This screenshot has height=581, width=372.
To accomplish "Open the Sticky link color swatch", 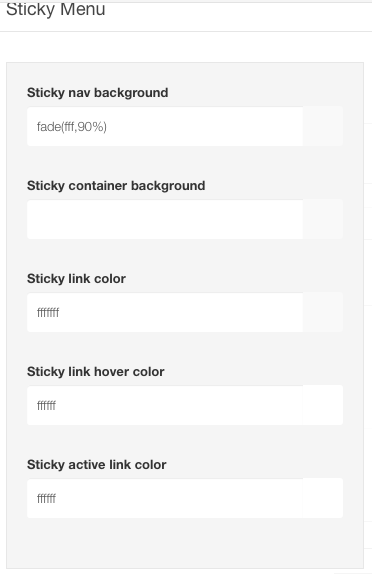I will pyautogui.click(x=323, y=312).
